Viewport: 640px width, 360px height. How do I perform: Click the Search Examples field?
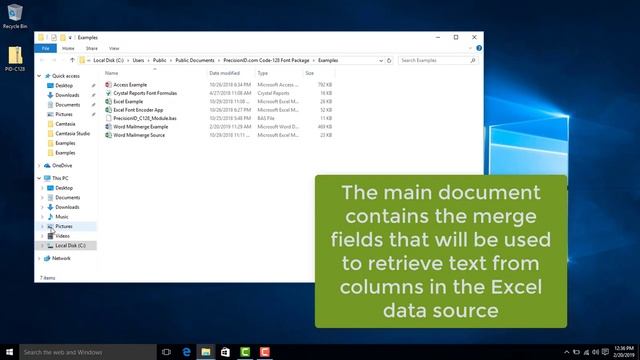[x=438, y=60]
